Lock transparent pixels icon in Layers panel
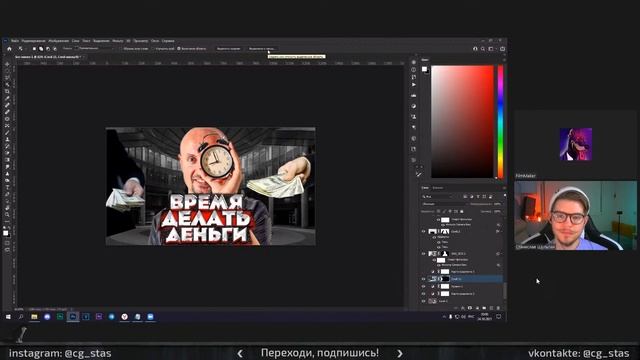The width and height of the screenshot is (640, 360). tap(438, 211)
